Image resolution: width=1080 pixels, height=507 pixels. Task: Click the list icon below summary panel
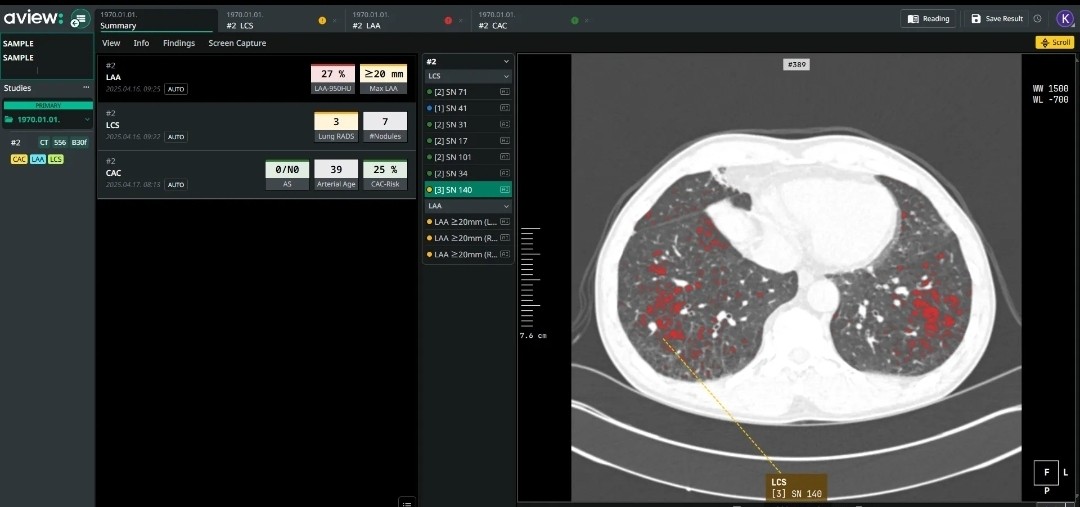click(x=406, y=501)
